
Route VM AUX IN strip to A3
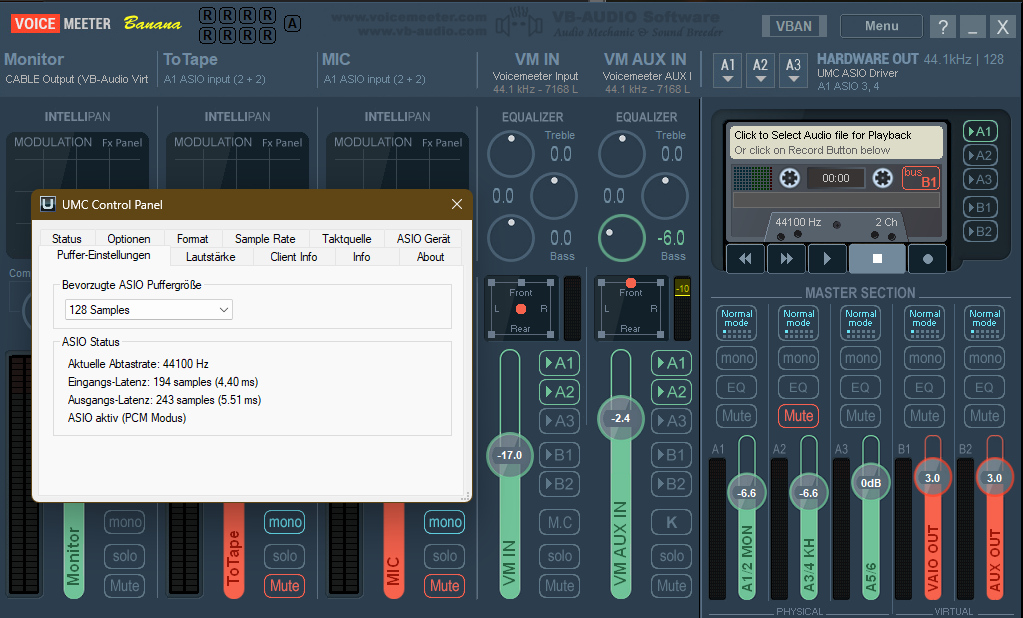point(671,421)
